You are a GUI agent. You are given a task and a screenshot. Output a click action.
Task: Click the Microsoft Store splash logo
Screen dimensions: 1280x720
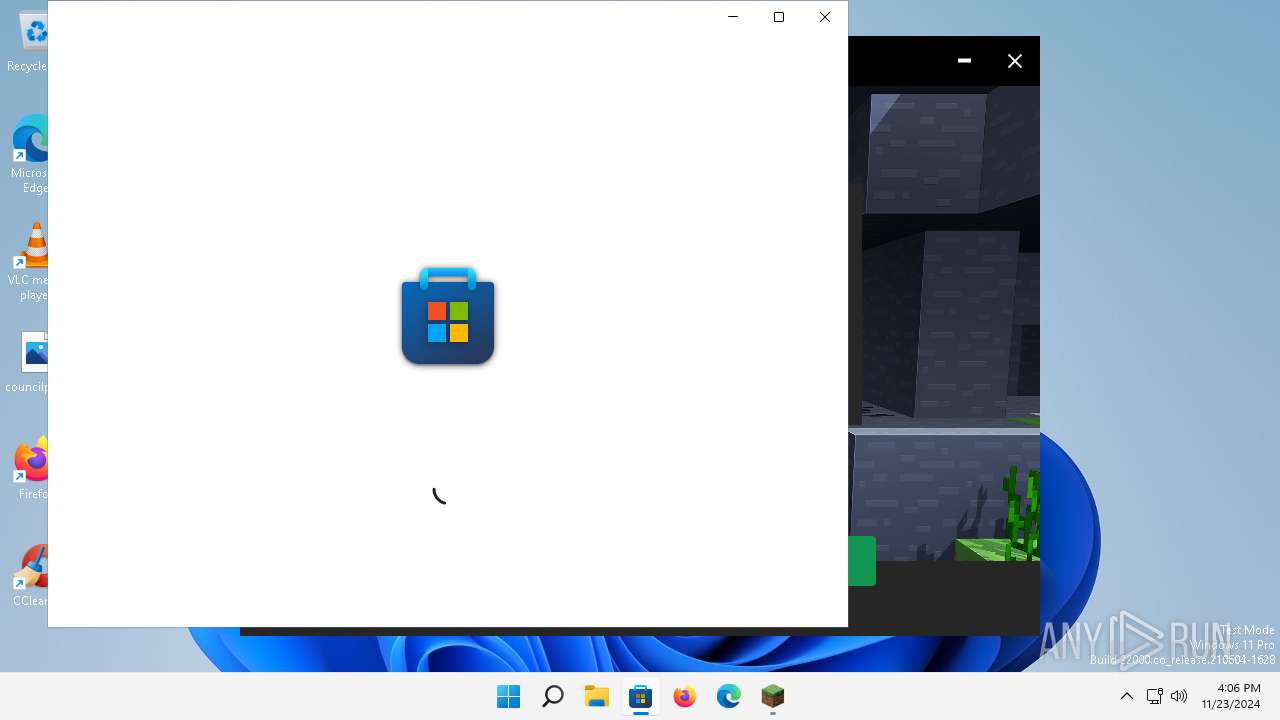click(448, 316)
